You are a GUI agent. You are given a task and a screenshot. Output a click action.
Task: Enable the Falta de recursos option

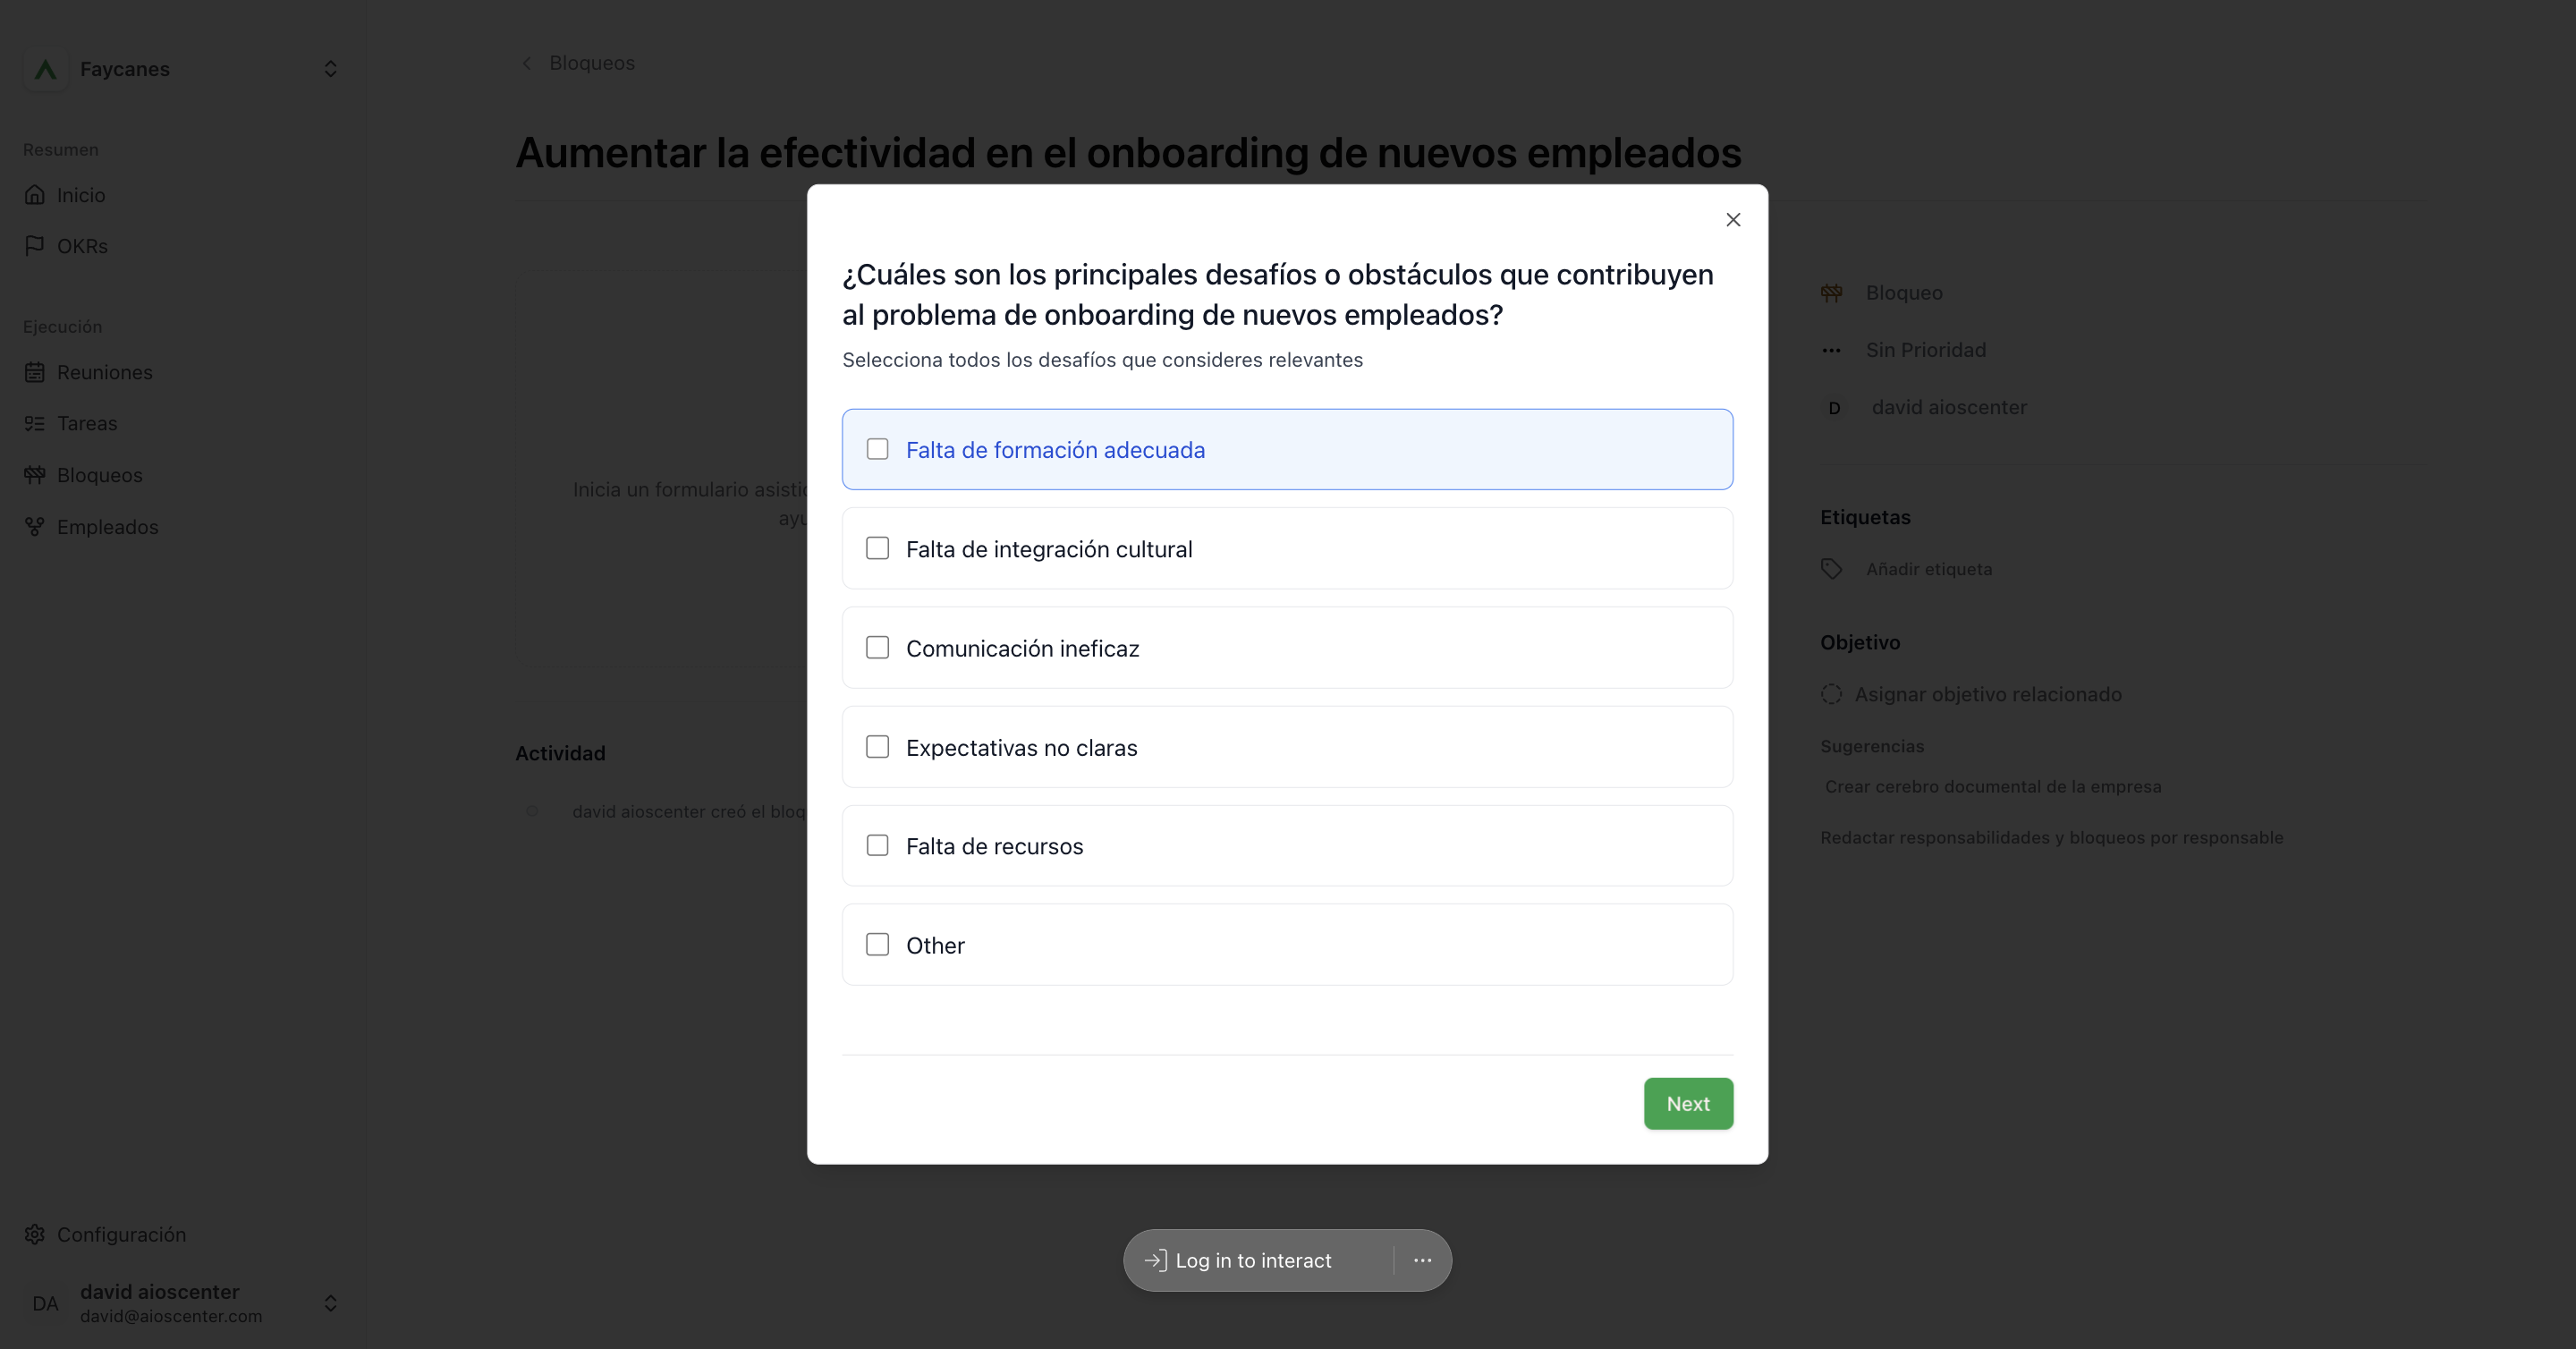coord(877,845)
